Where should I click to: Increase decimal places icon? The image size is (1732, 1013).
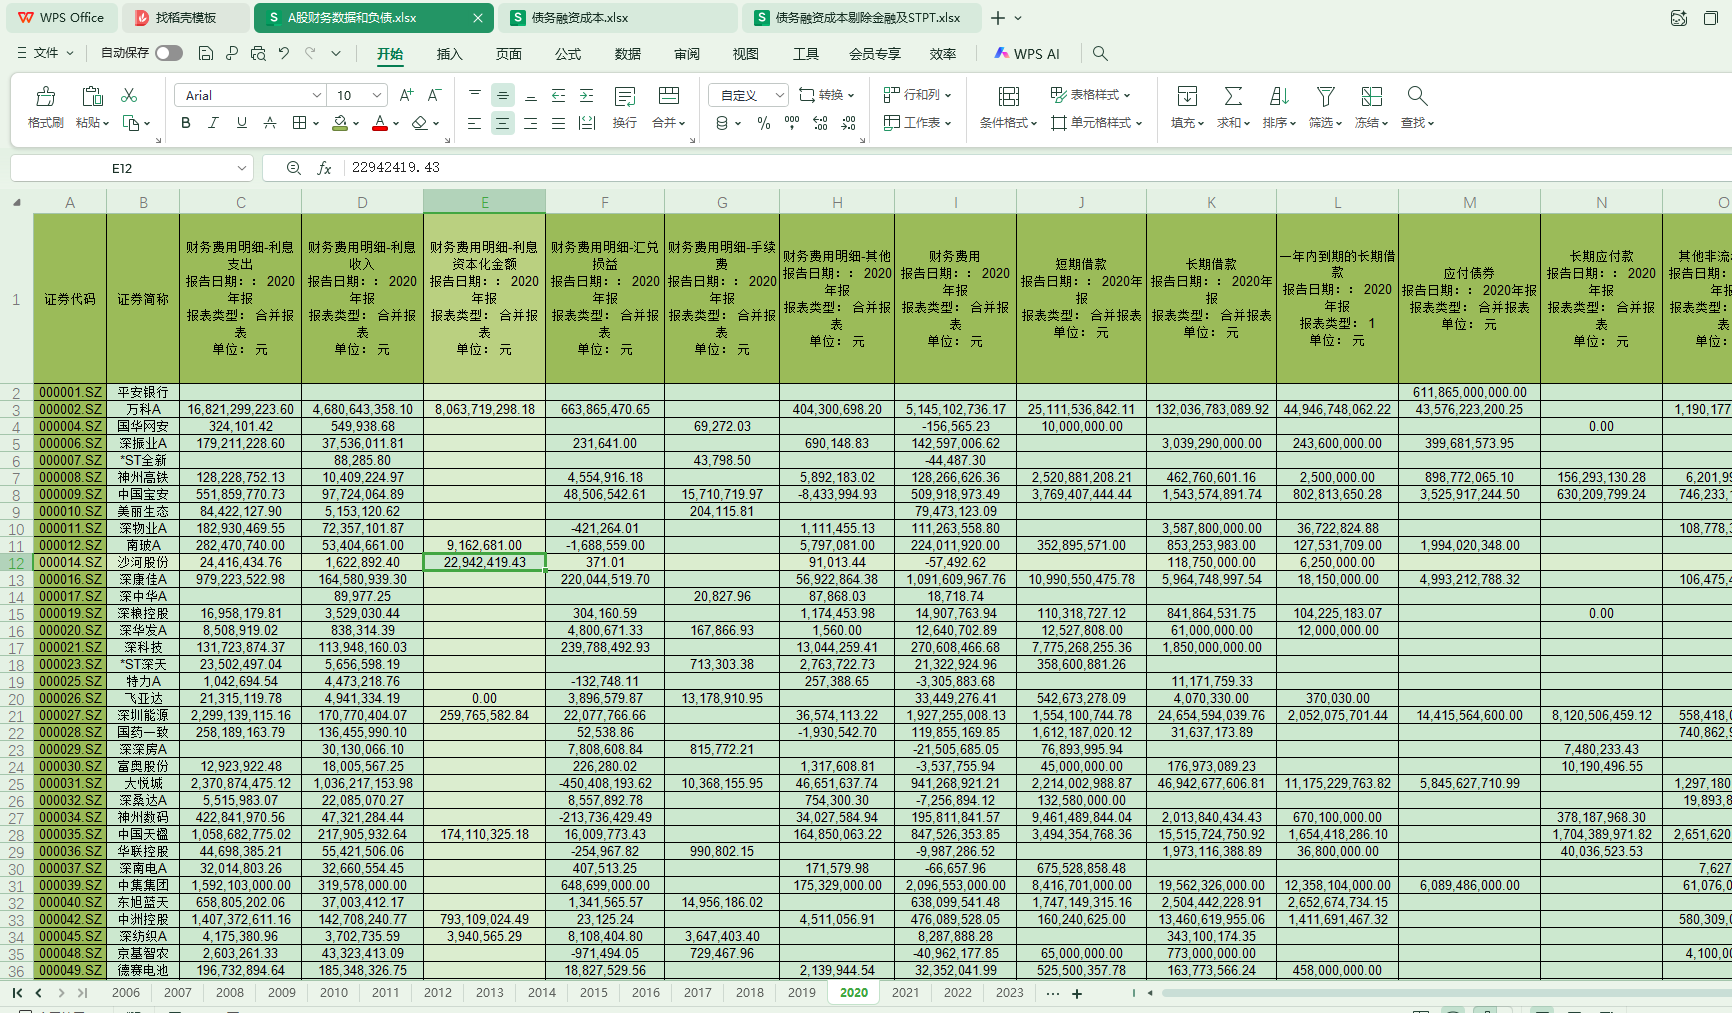point(820,123)
